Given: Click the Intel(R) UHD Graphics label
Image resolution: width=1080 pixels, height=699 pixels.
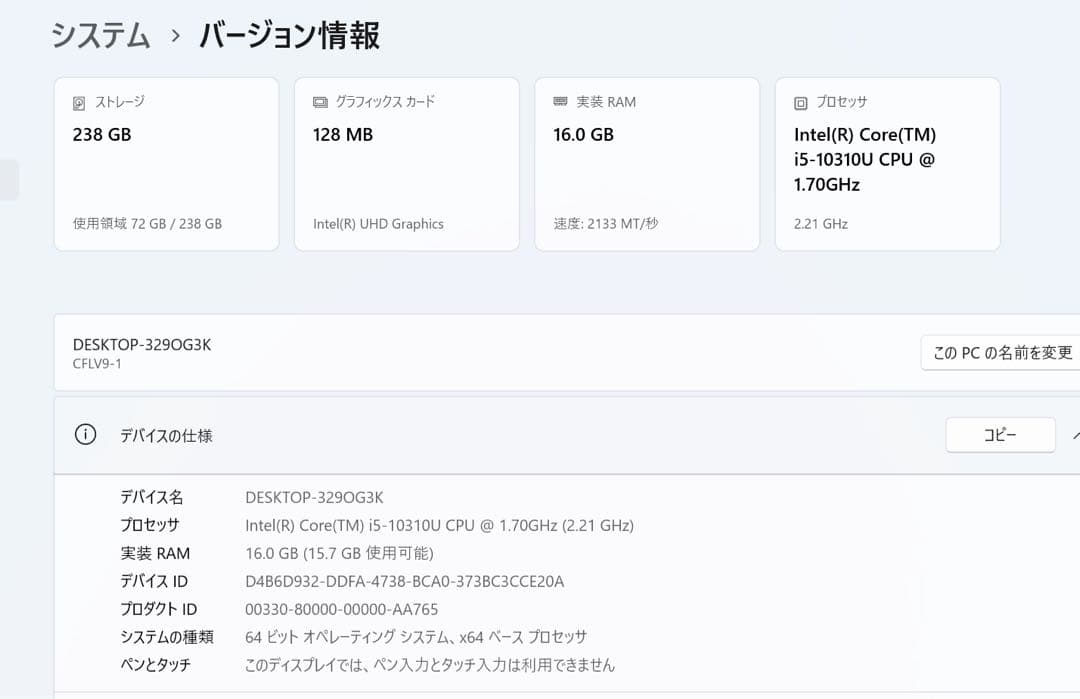Looking at the screenshot, I should 378,224.
